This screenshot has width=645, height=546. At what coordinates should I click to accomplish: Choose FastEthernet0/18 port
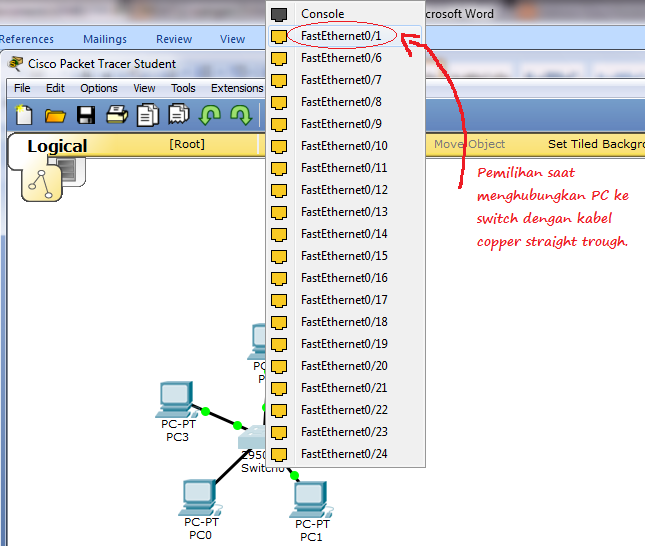tap(346, 322)
